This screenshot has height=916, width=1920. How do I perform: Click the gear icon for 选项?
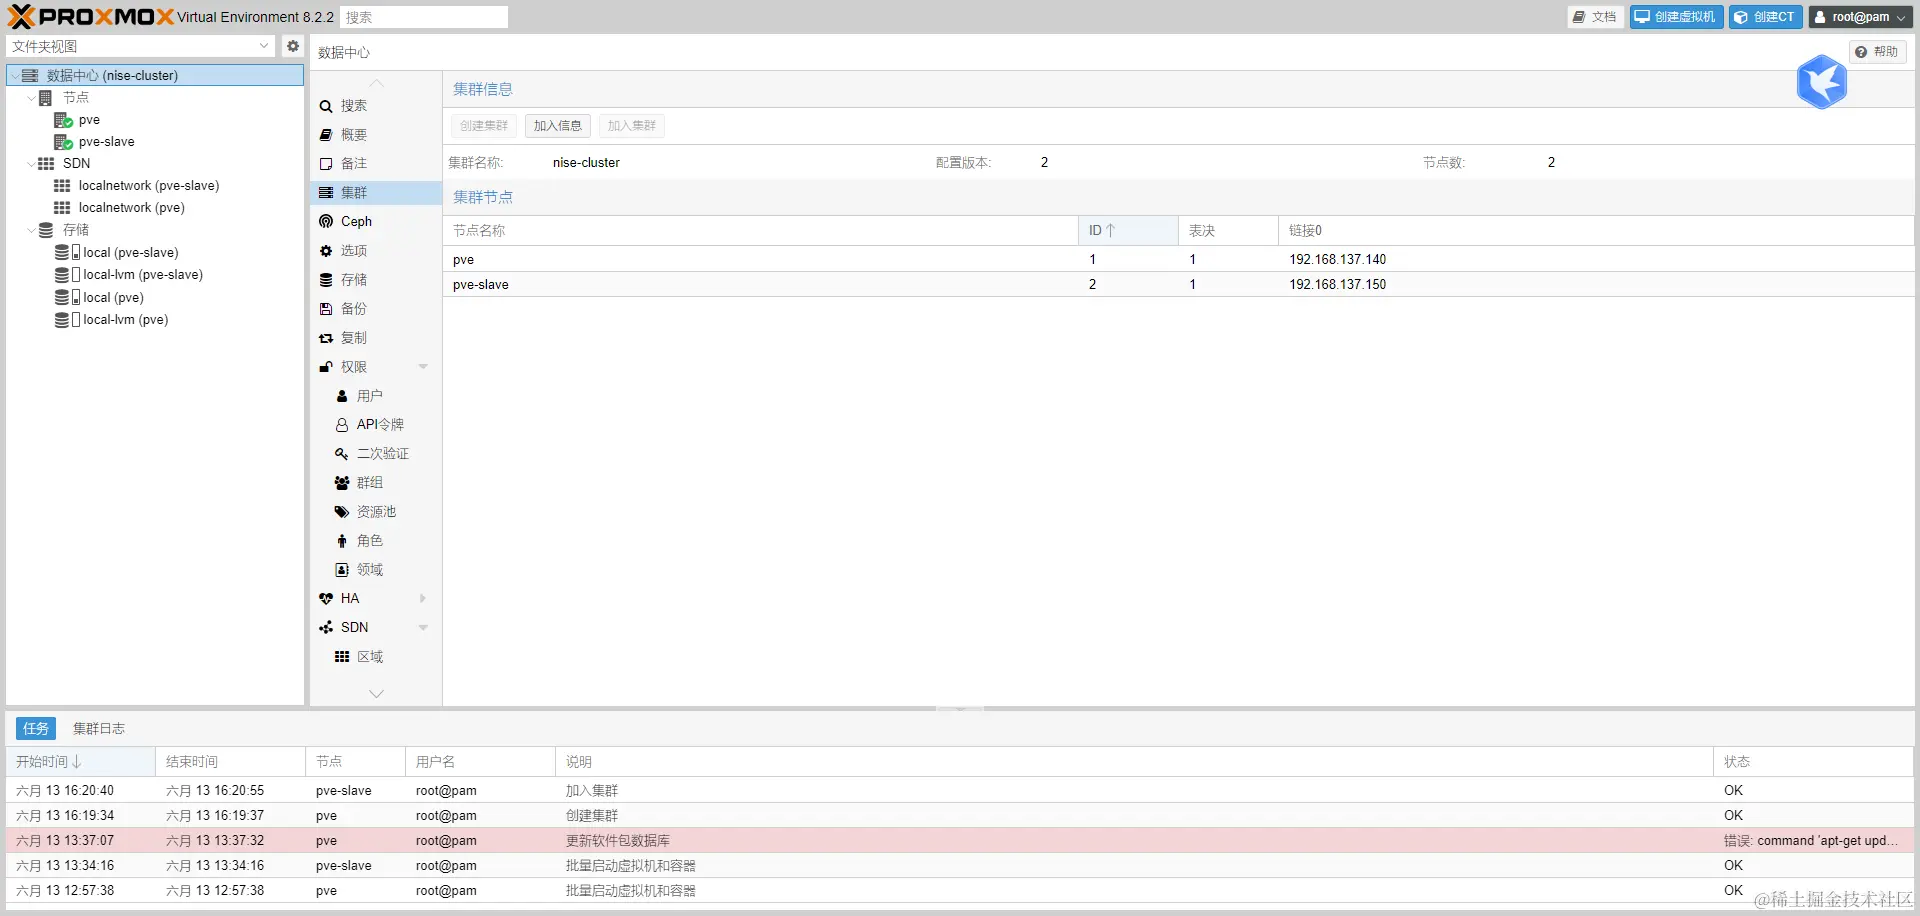(326, 251)
